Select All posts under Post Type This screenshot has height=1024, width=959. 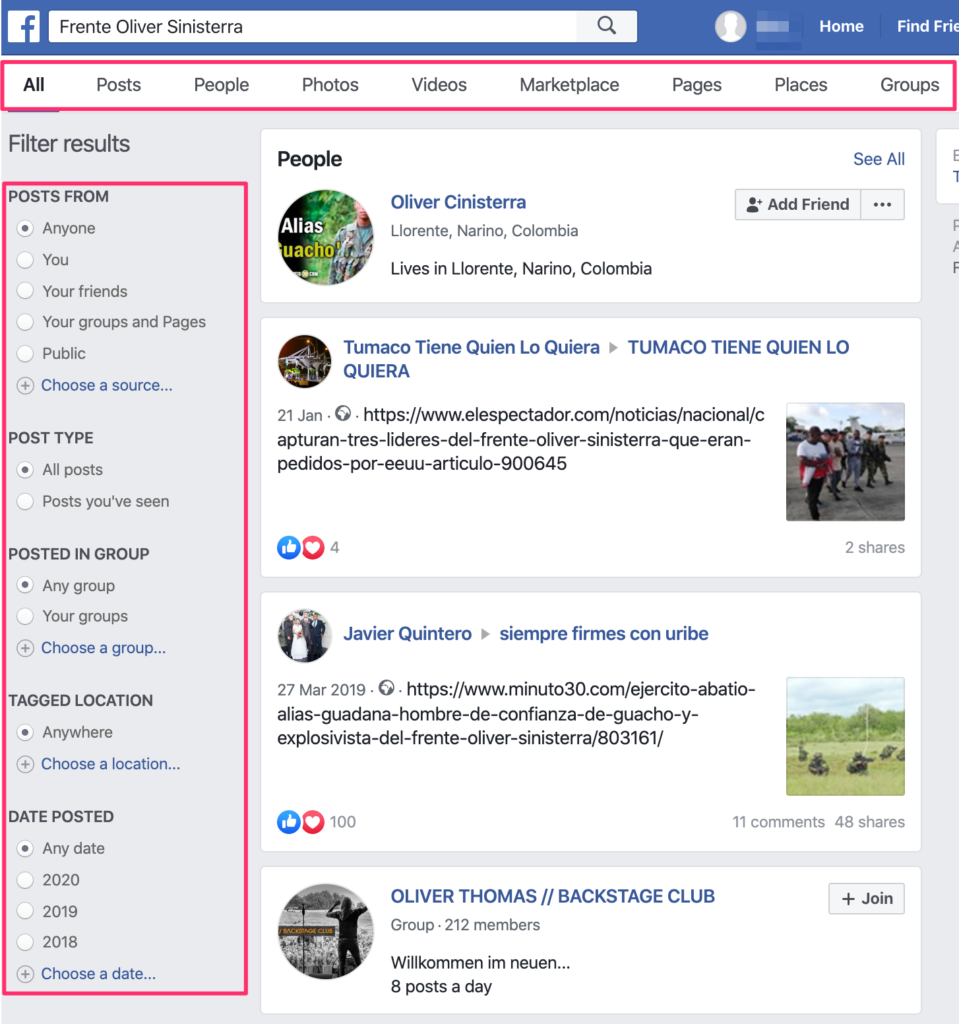click(x=25, y=470)
